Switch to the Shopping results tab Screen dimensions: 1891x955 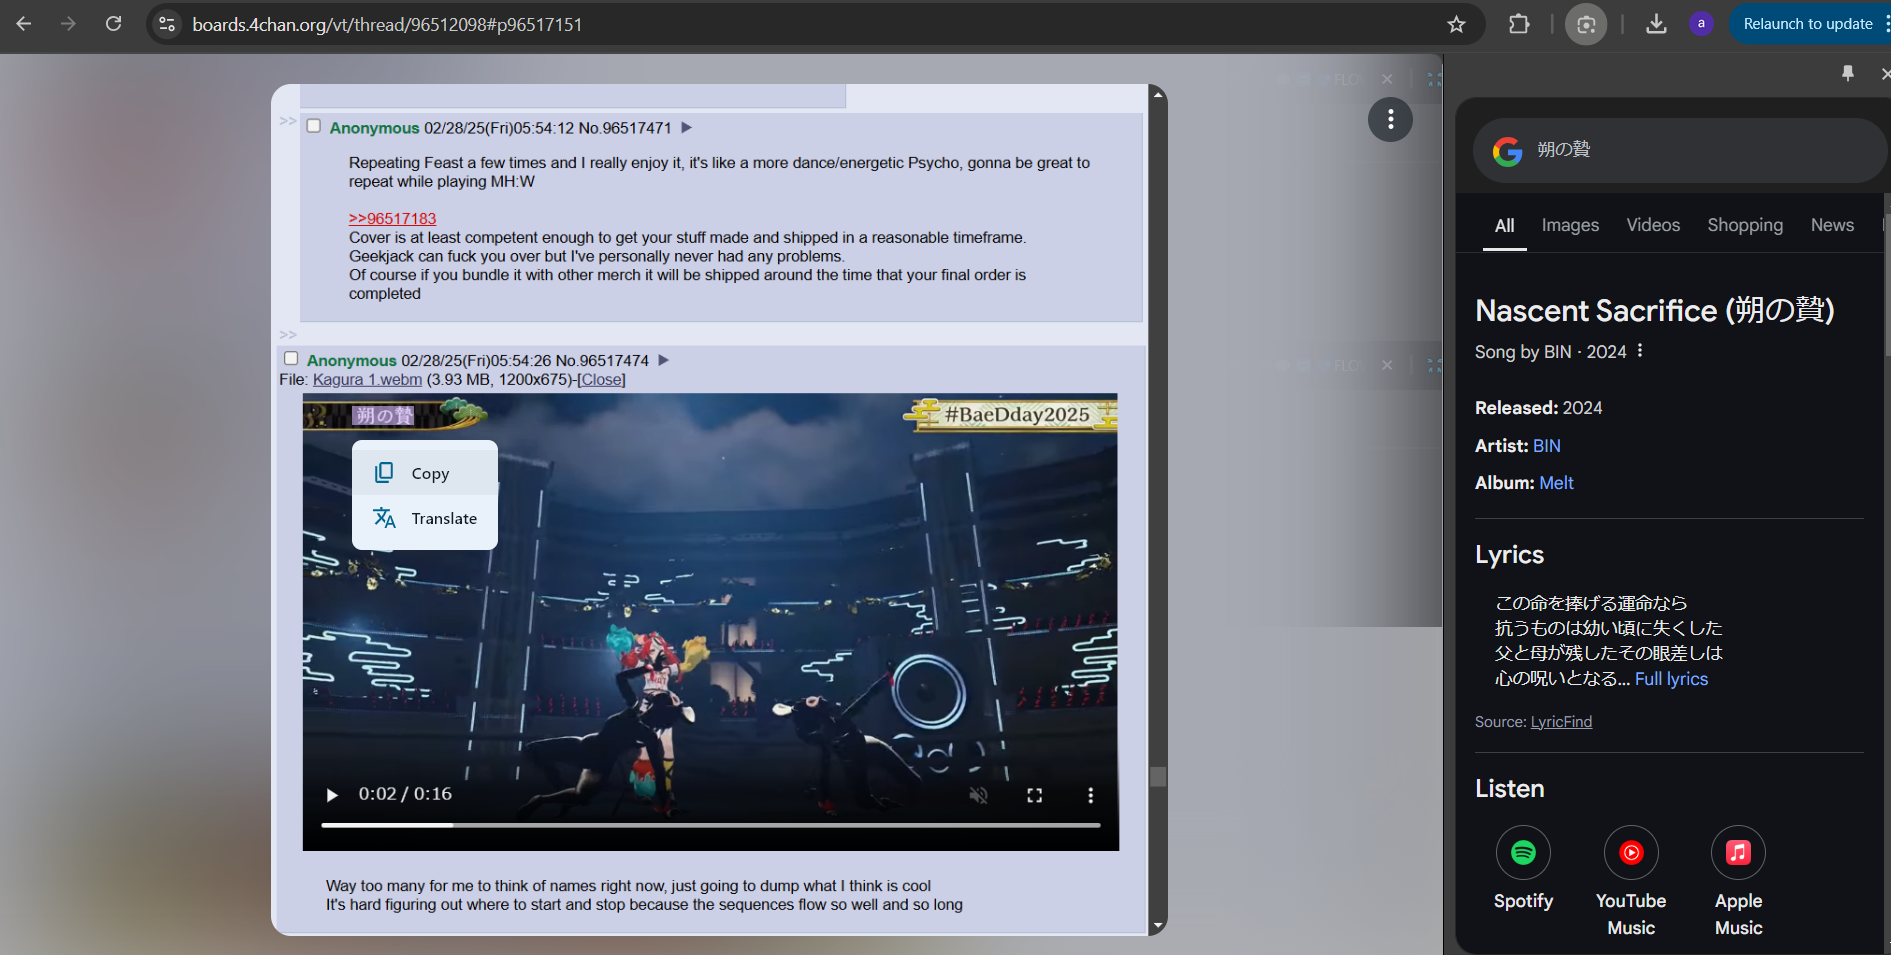coord(1745,226)
